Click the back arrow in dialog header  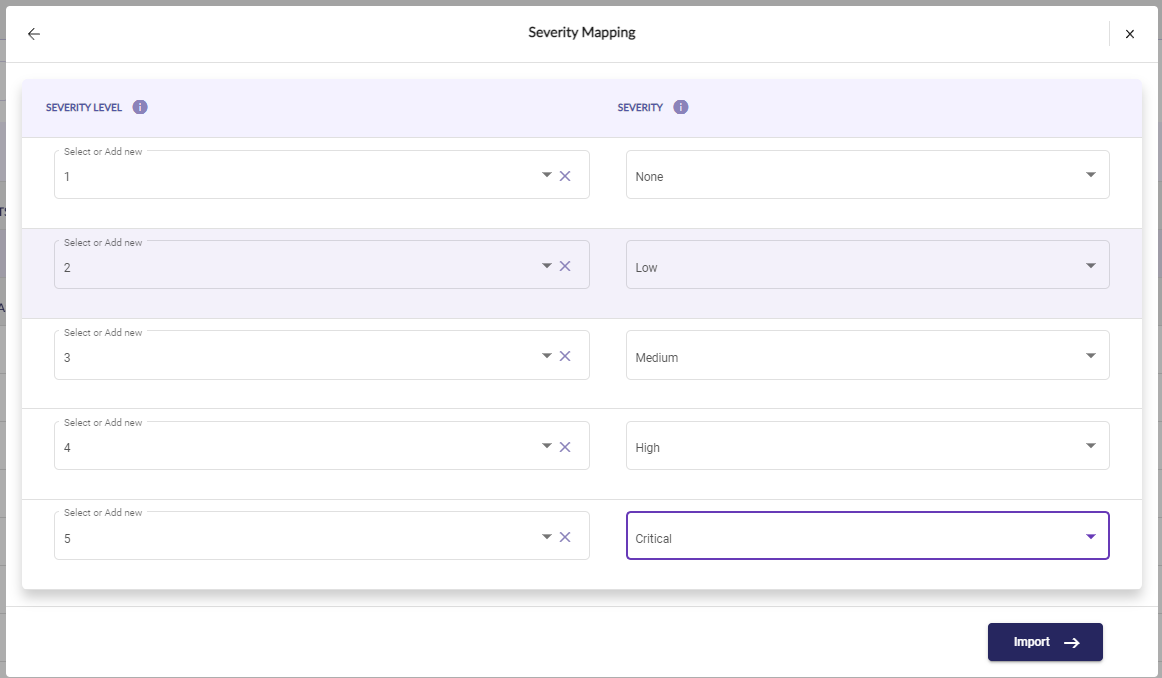34,34
